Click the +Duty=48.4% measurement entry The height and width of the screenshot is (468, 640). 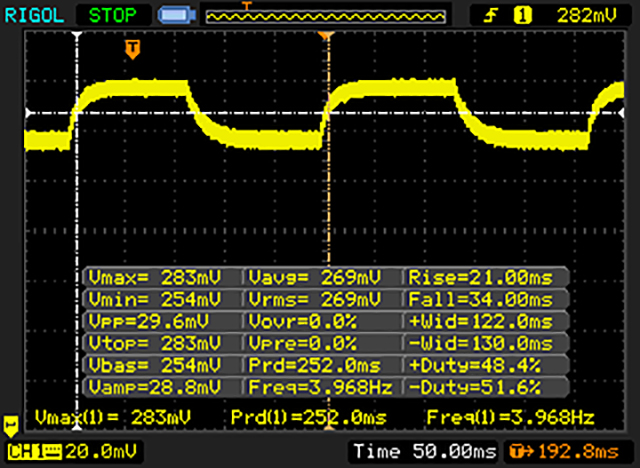(x=485, y=365)
